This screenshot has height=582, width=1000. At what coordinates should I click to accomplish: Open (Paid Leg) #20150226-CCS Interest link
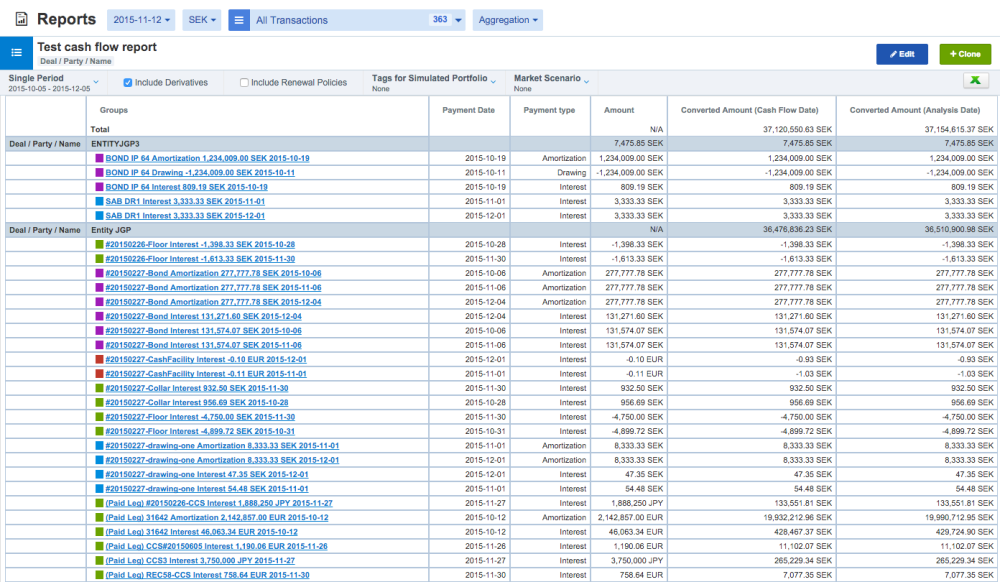coord(219,504)
